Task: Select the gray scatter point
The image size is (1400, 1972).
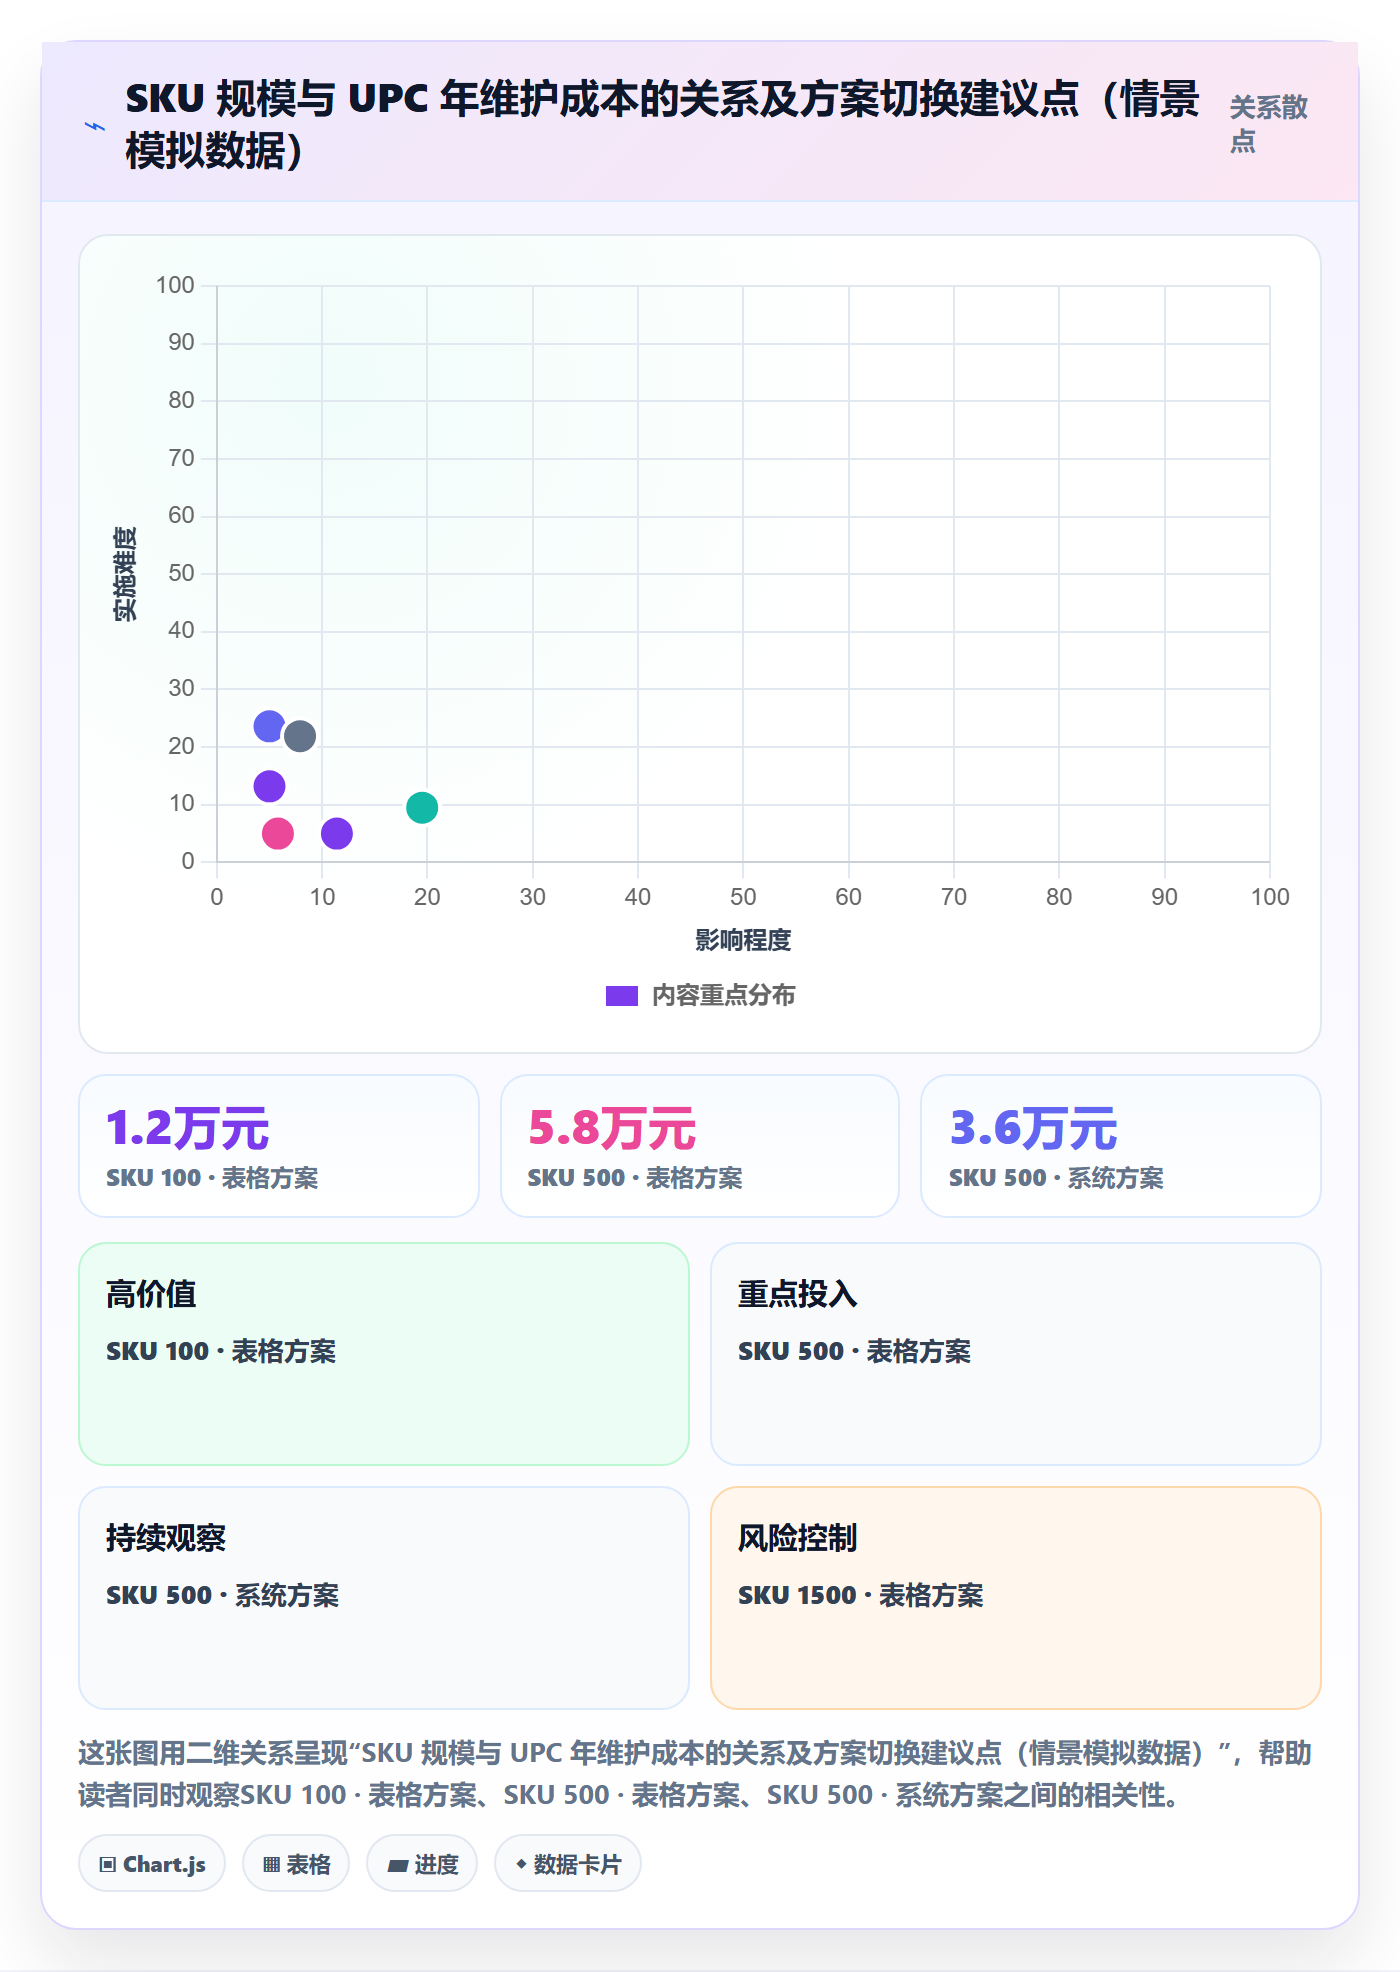Action: pyautogui.click(x=300, y=737)
